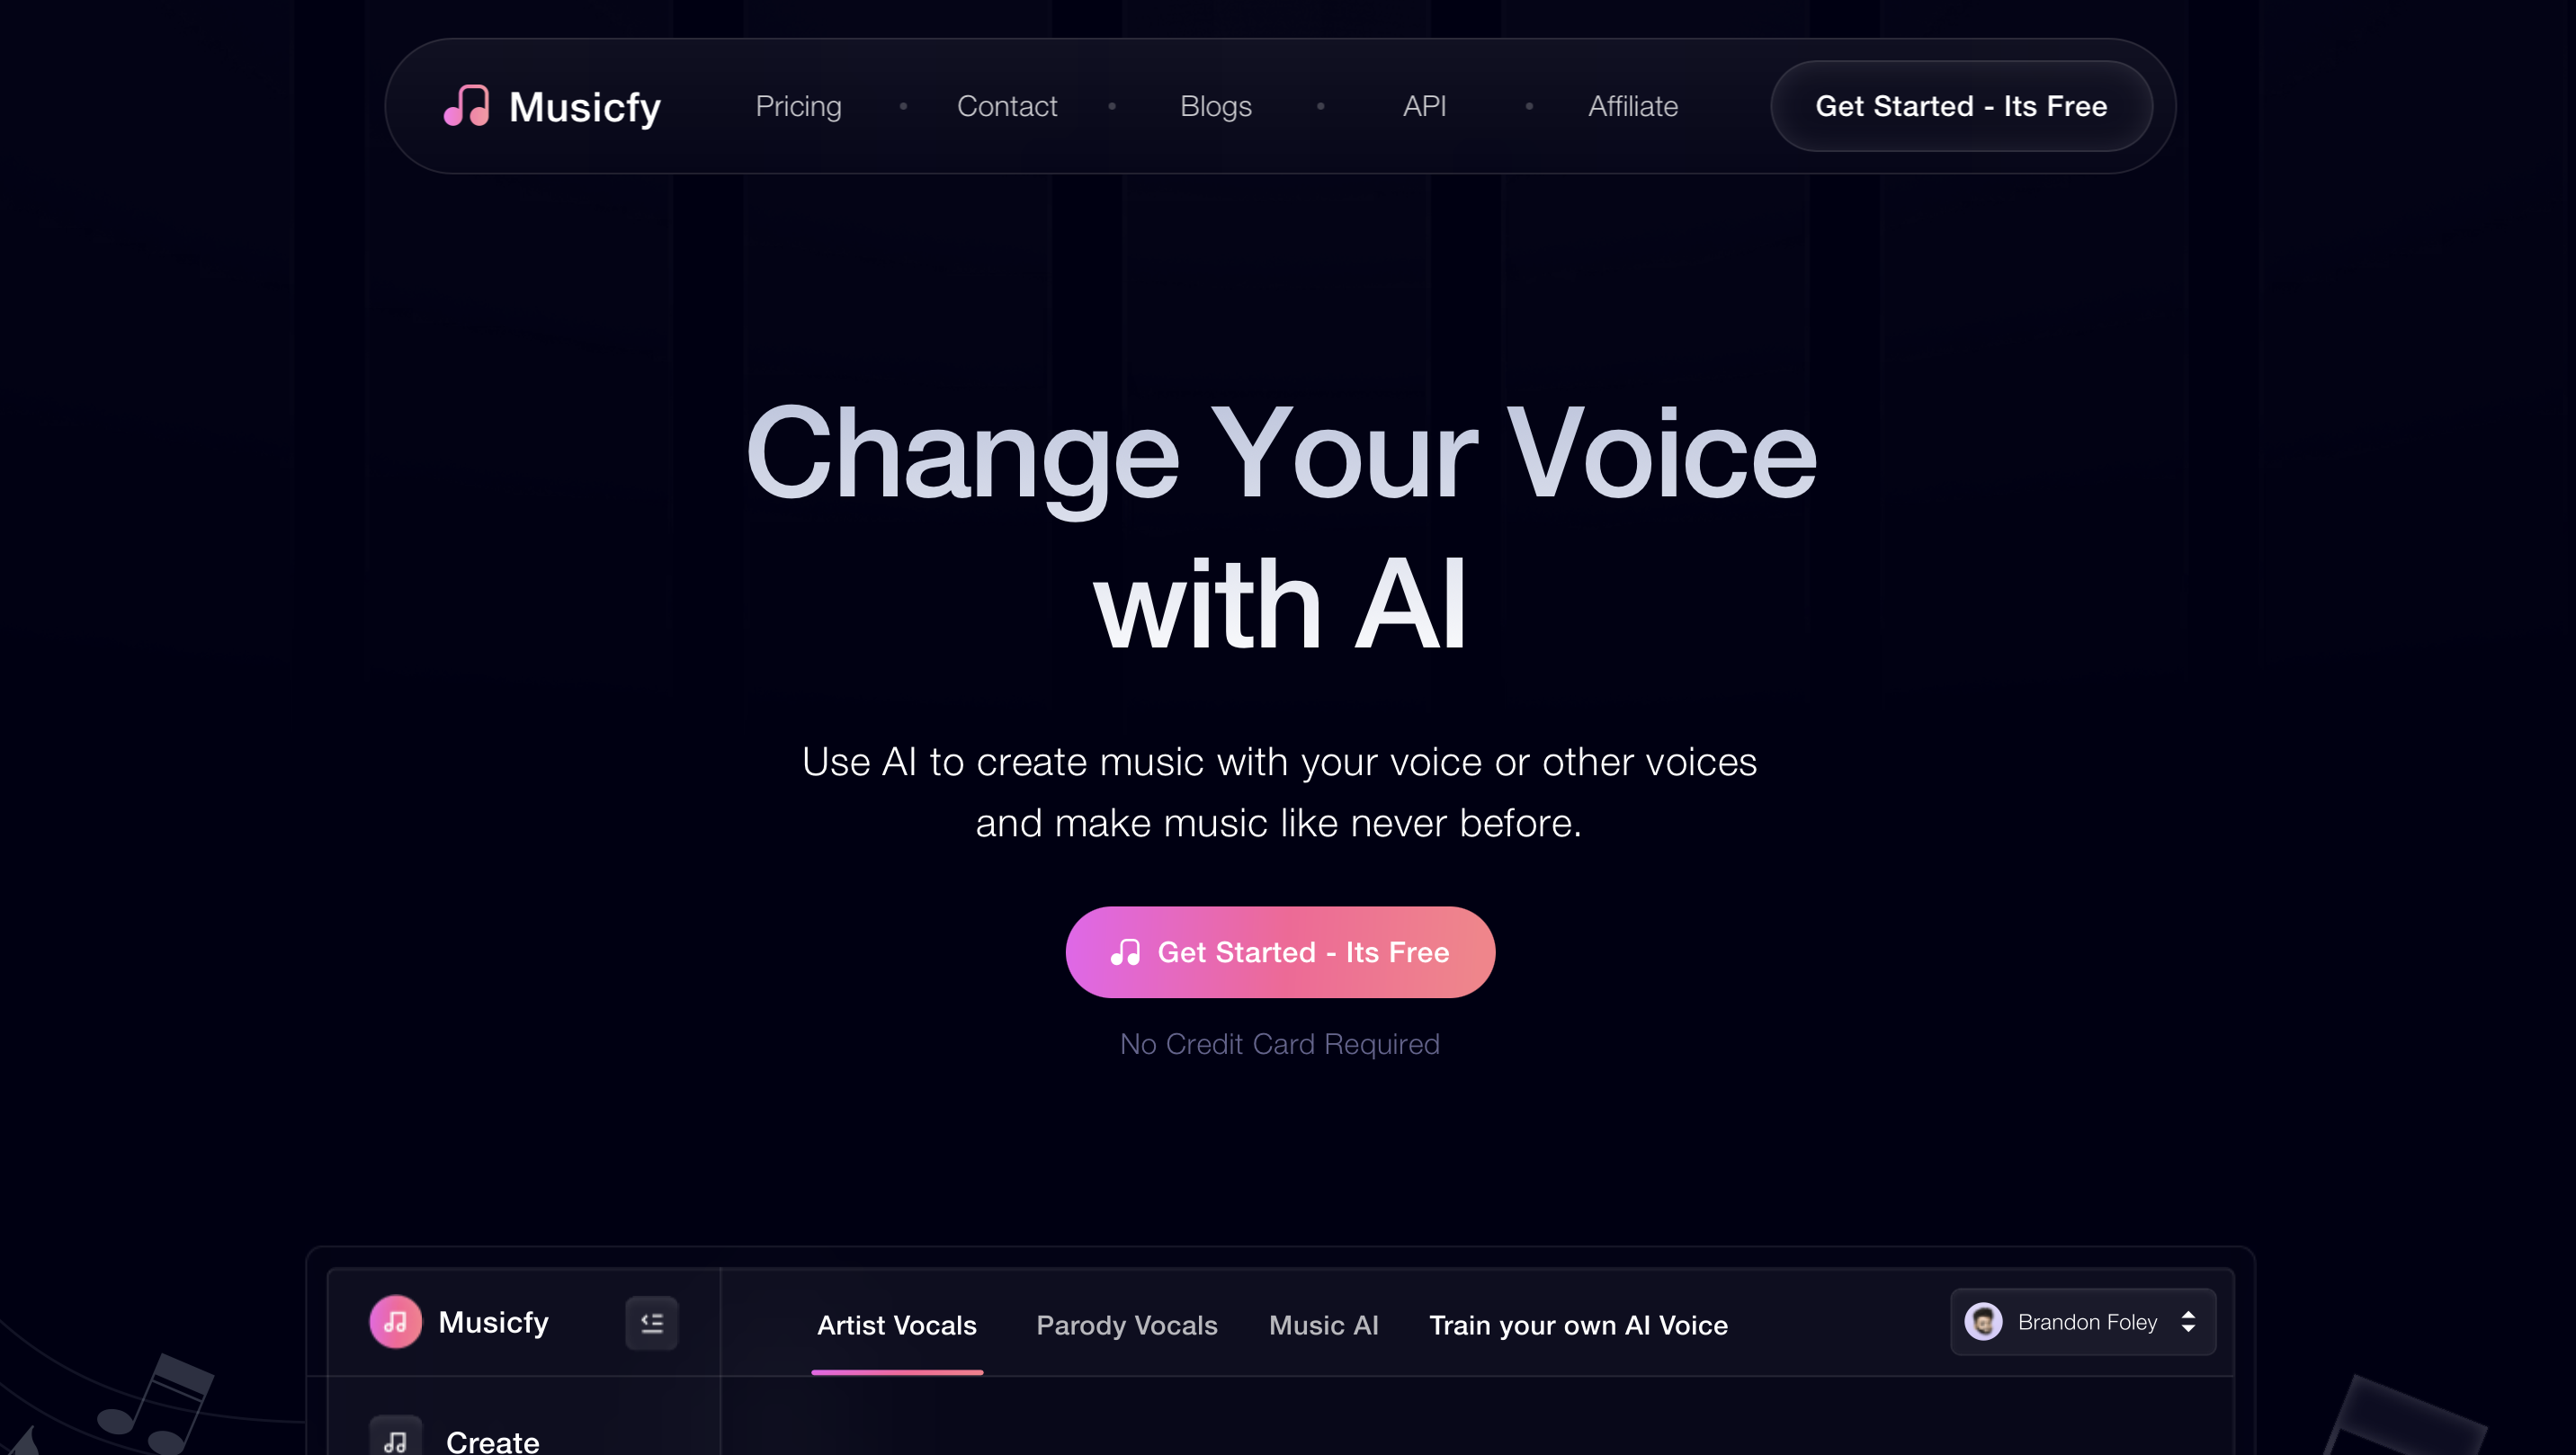Click the Affiliate navigation link
This screenshot has height=1455, width=2576.
click(1632, 106)
